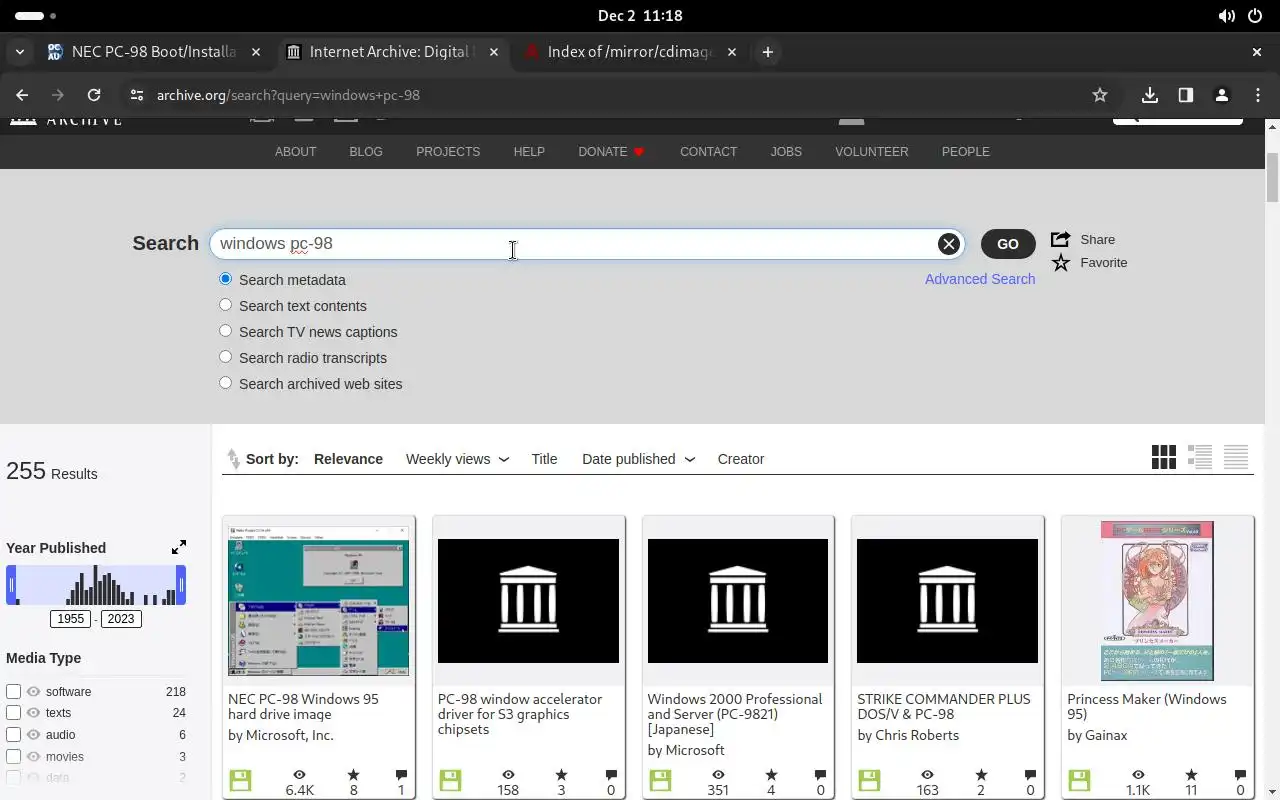Check the texts media type checkbox

(13, 713)
